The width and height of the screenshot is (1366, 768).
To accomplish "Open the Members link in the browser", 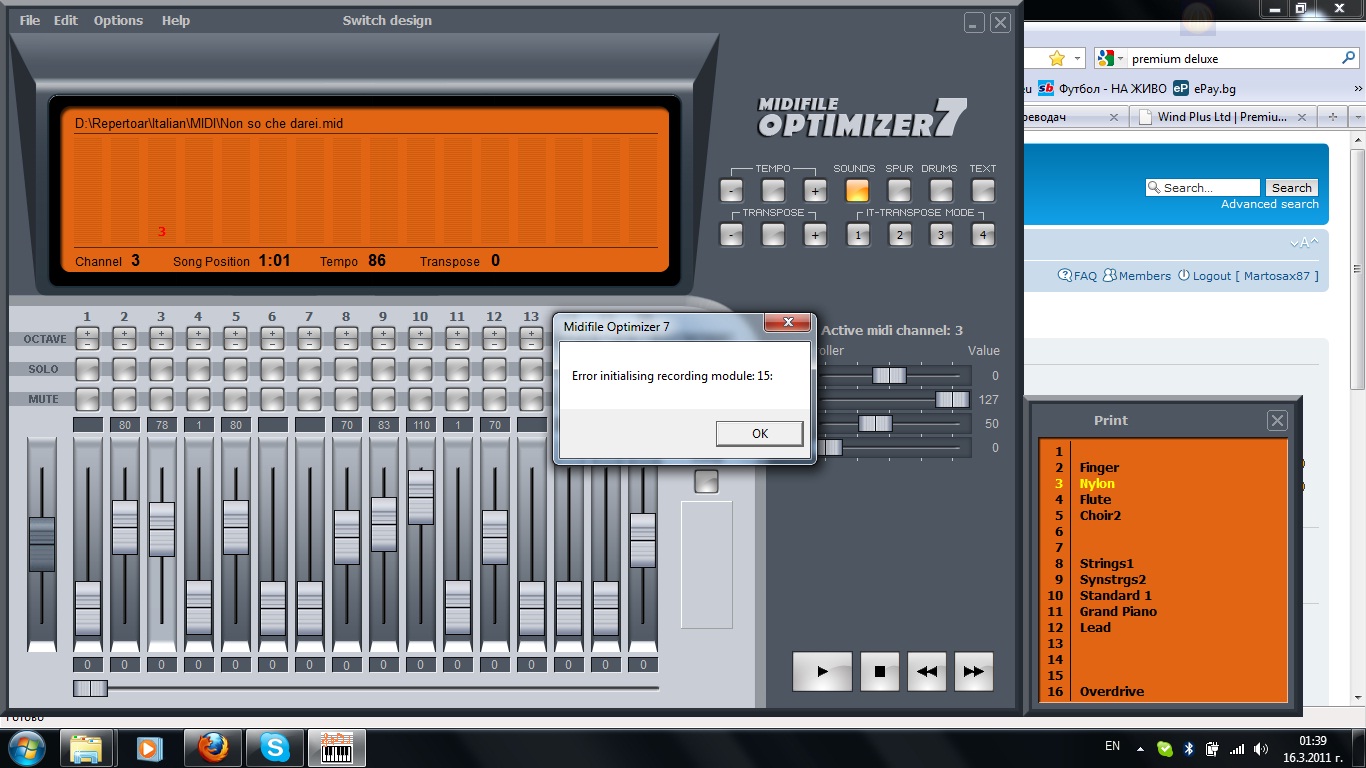I will click(x=1137, y=276).
